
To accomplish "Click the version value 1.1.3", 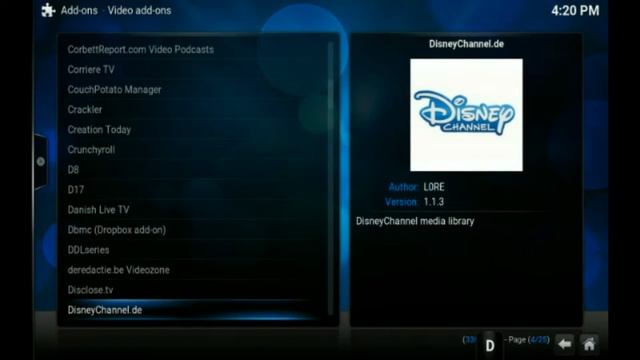I will point(433,202).
